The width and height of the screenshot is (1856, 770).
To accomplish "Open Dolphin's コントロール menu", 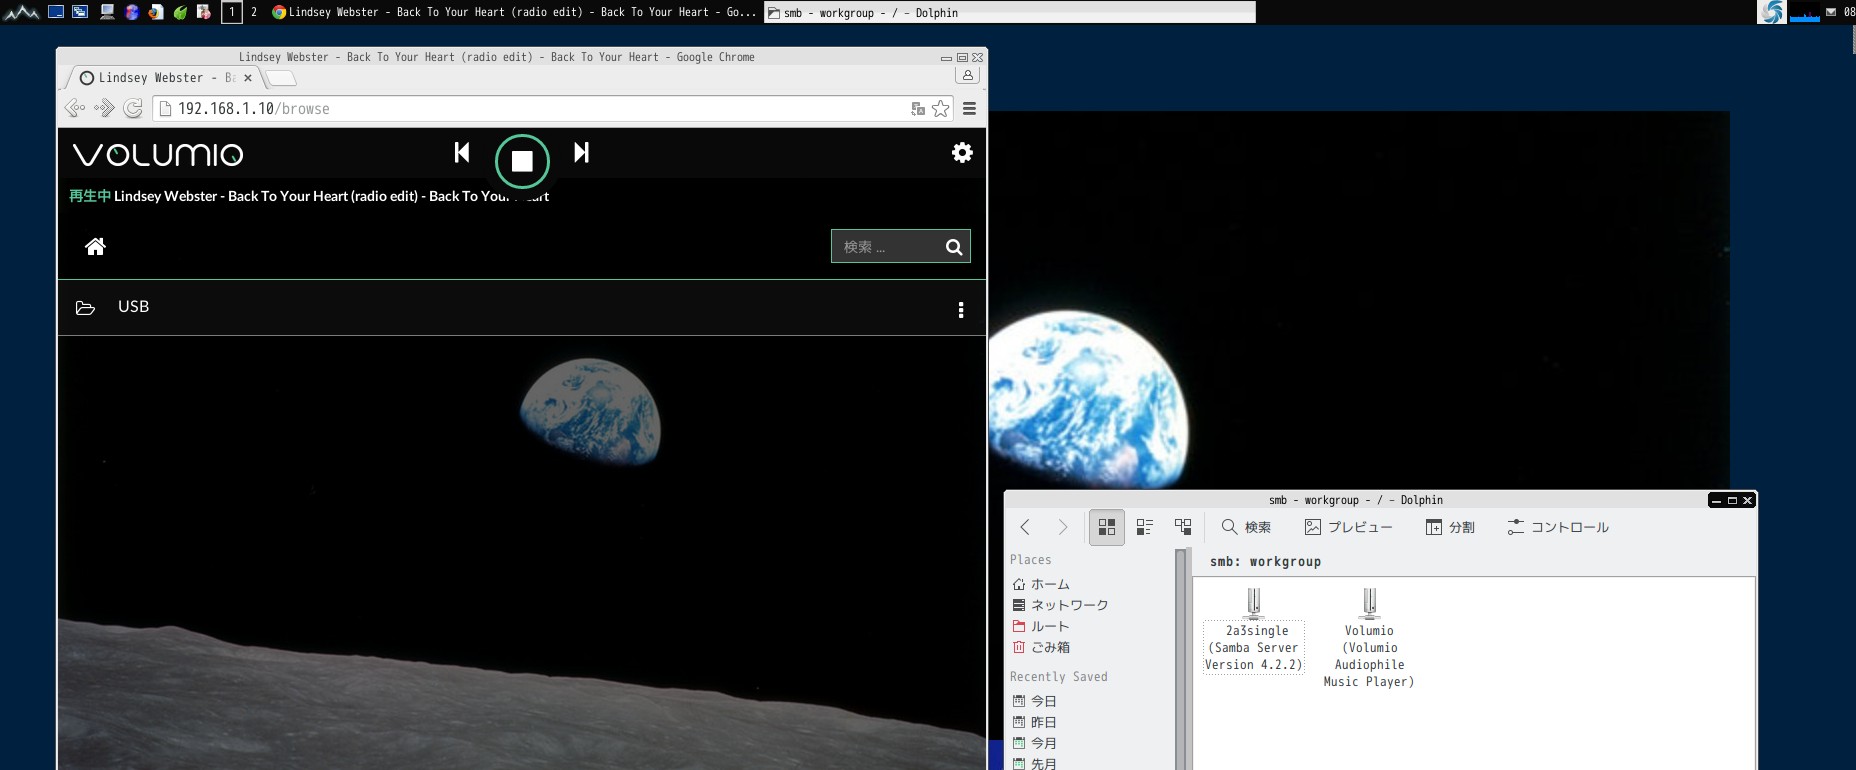I will 1558,527.
